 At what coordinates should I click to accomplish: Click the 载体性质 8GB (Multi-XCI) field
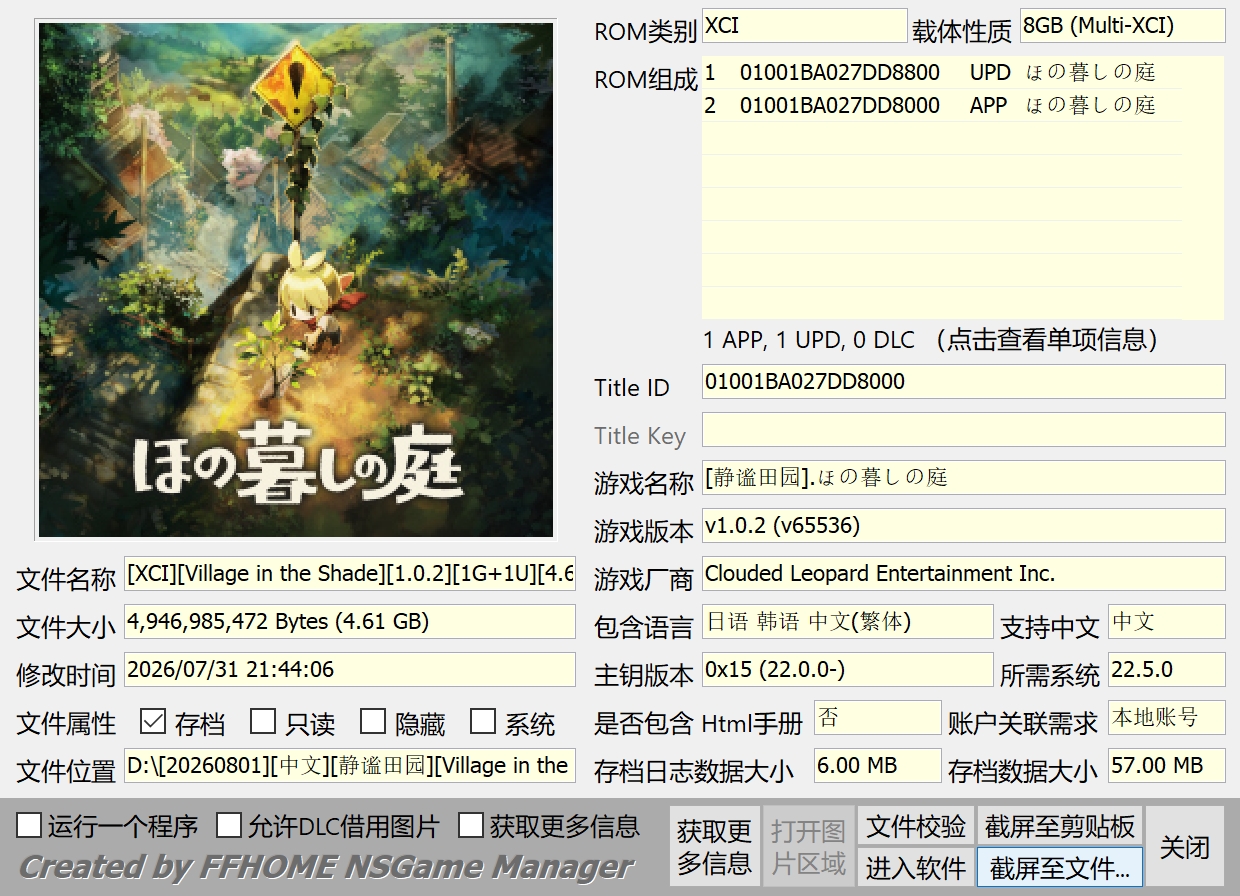1122,26
